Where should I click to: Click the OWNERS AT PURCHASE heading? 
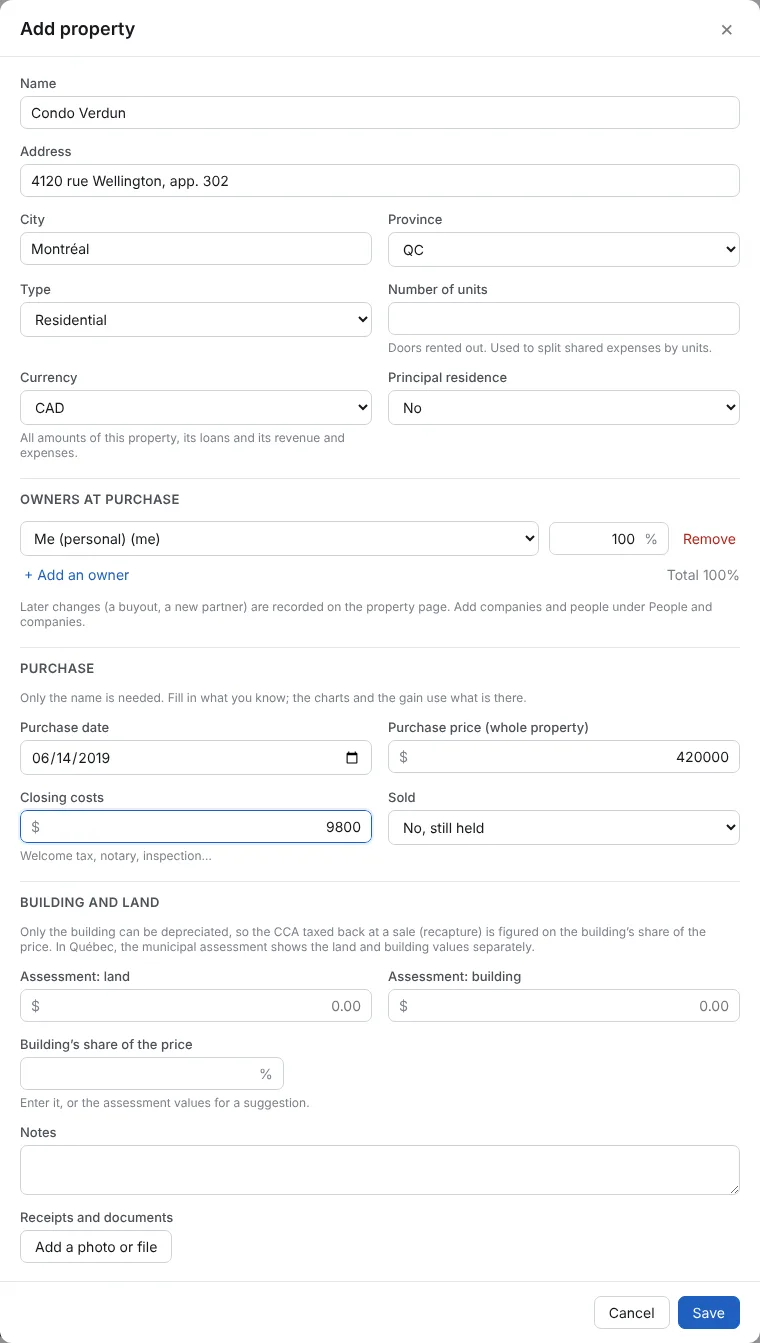100,499
